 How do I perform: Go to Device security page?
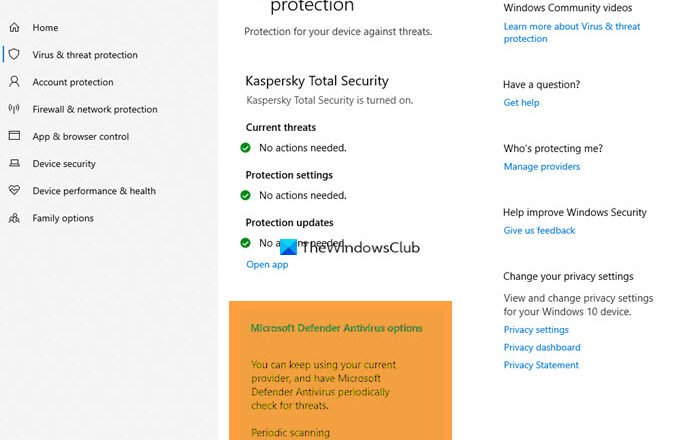point(64,163)
